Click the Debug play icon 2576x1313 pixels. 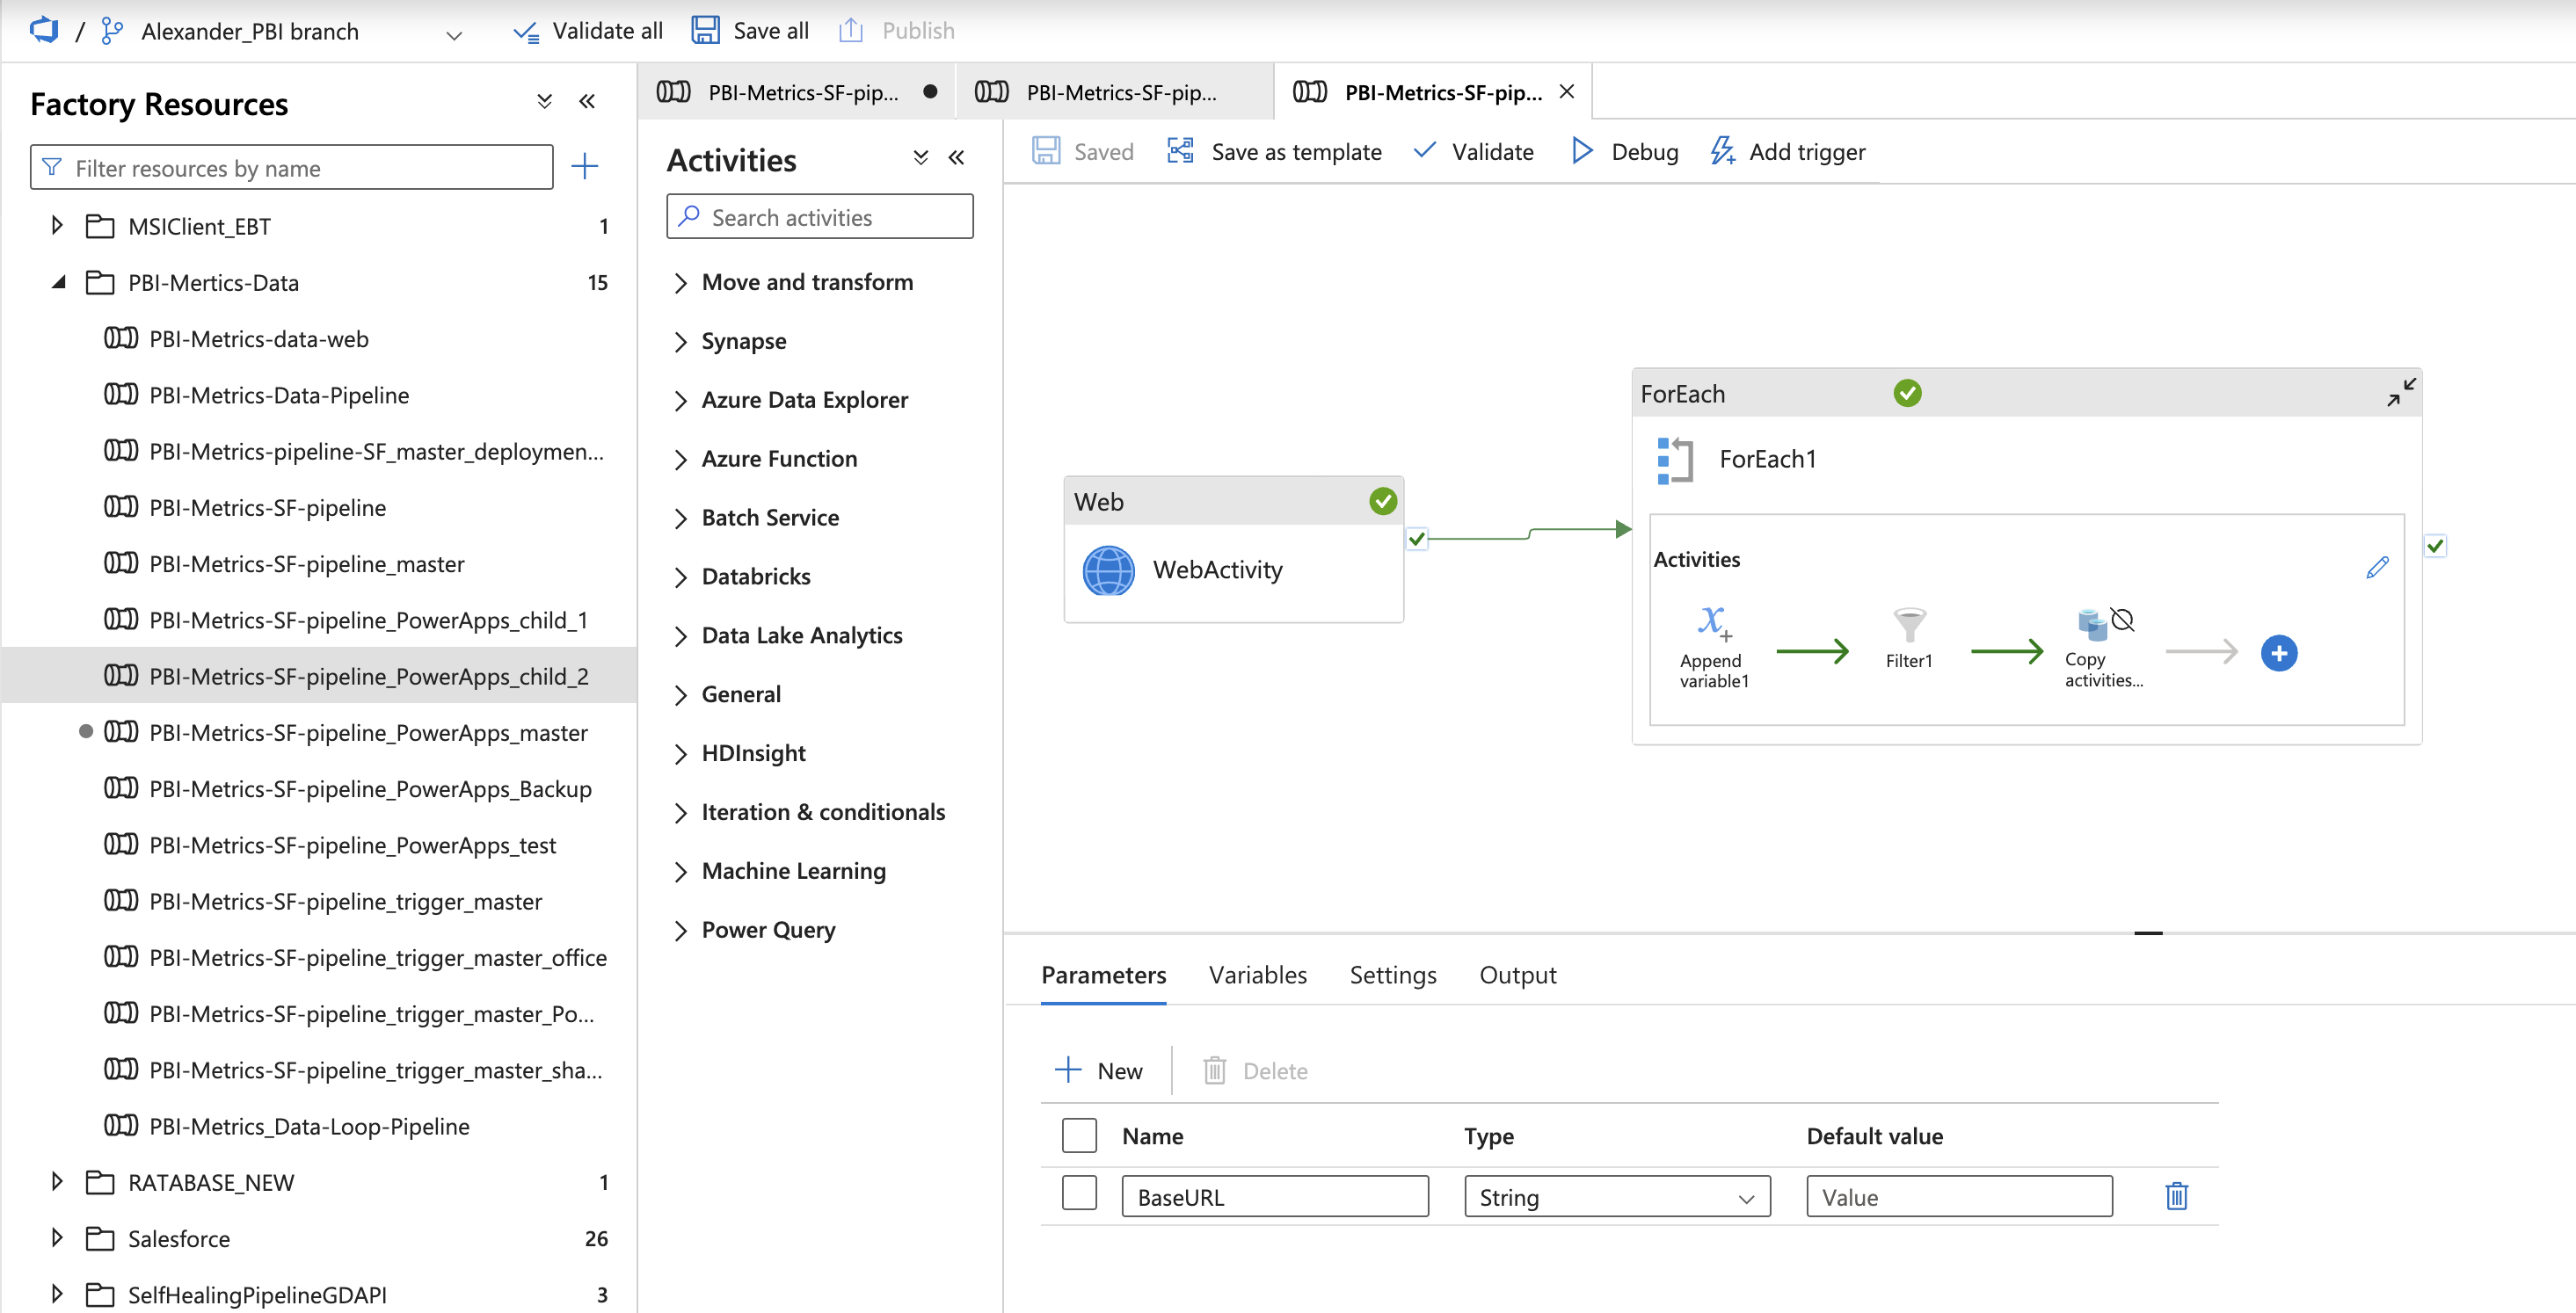pyautogui.click(x=1581, y=151)
